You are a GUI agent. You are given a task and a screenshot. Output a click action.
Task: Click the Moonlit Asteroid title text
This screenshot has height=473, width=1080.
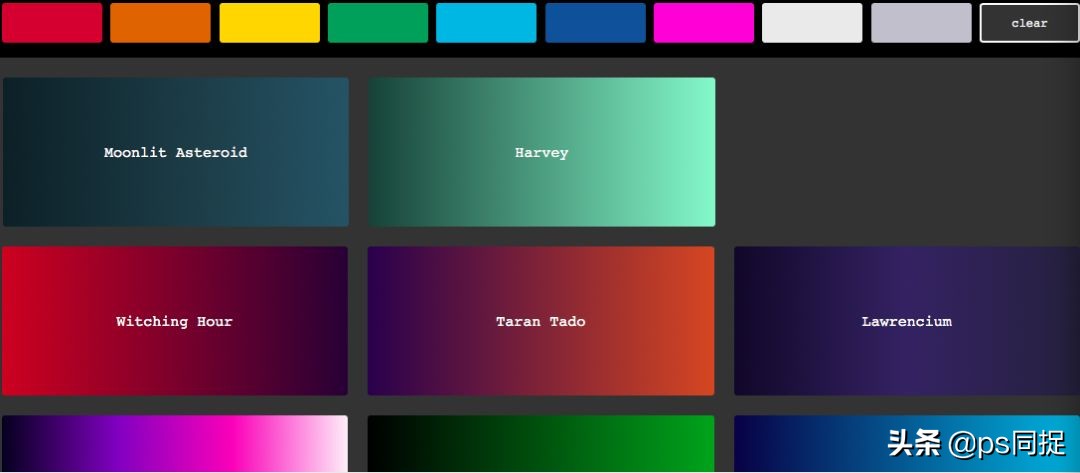click(176, 152)
